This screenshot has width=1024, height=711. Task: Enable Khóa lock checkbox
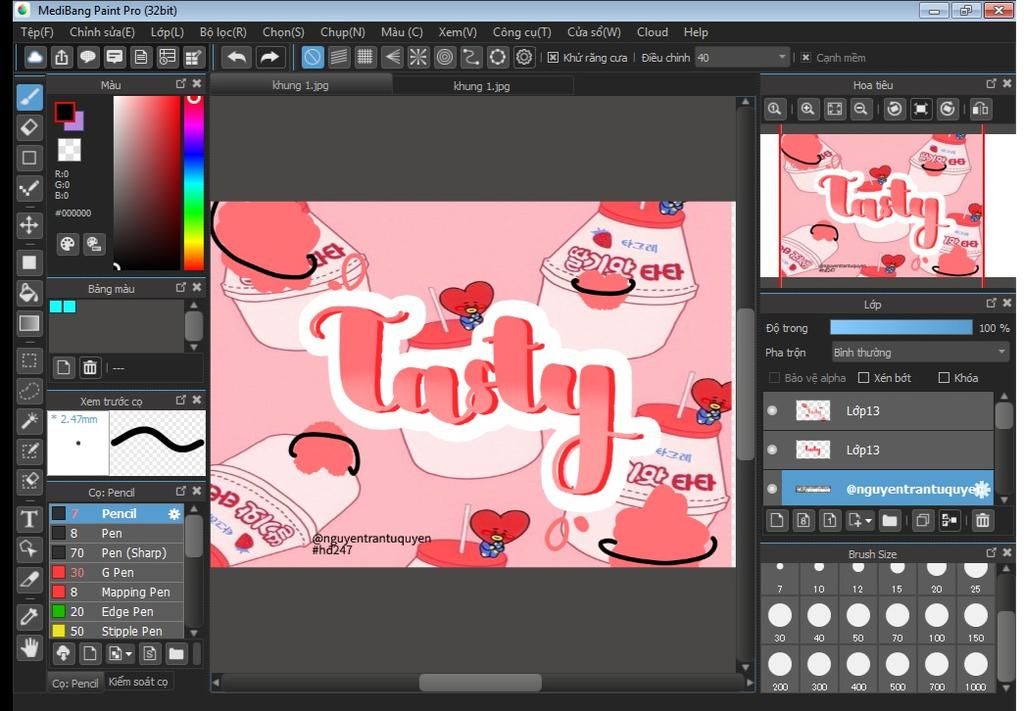[x=944, y=377]
